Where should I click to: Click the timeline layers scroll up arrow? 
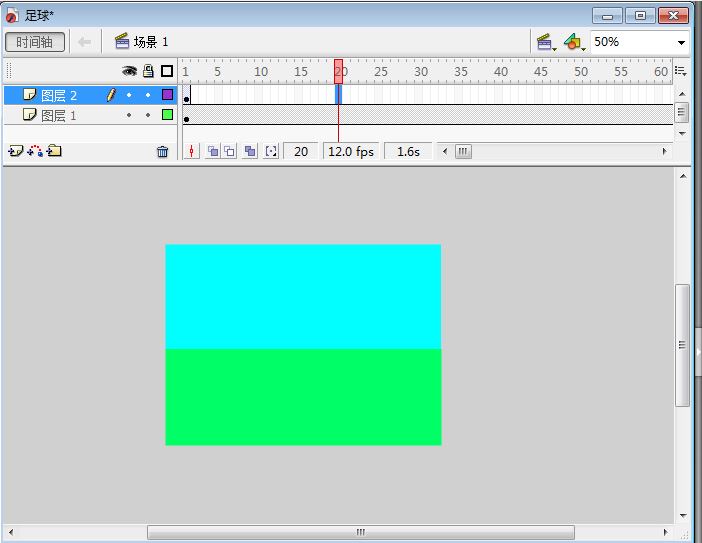pos(682,94)
